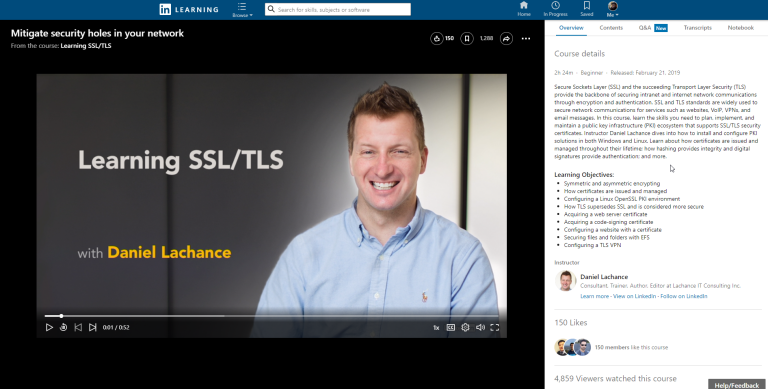768x389 pixels.
Task: Skip to the next video
Action: point(92,327)
